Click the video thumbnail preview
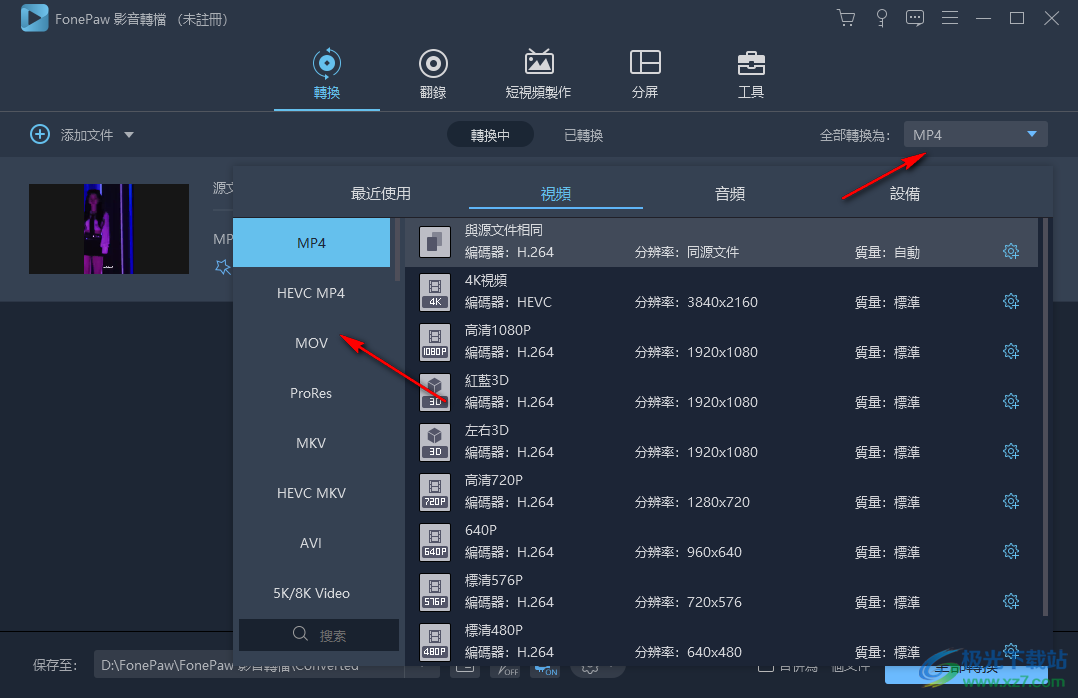 tap(109, 228)
